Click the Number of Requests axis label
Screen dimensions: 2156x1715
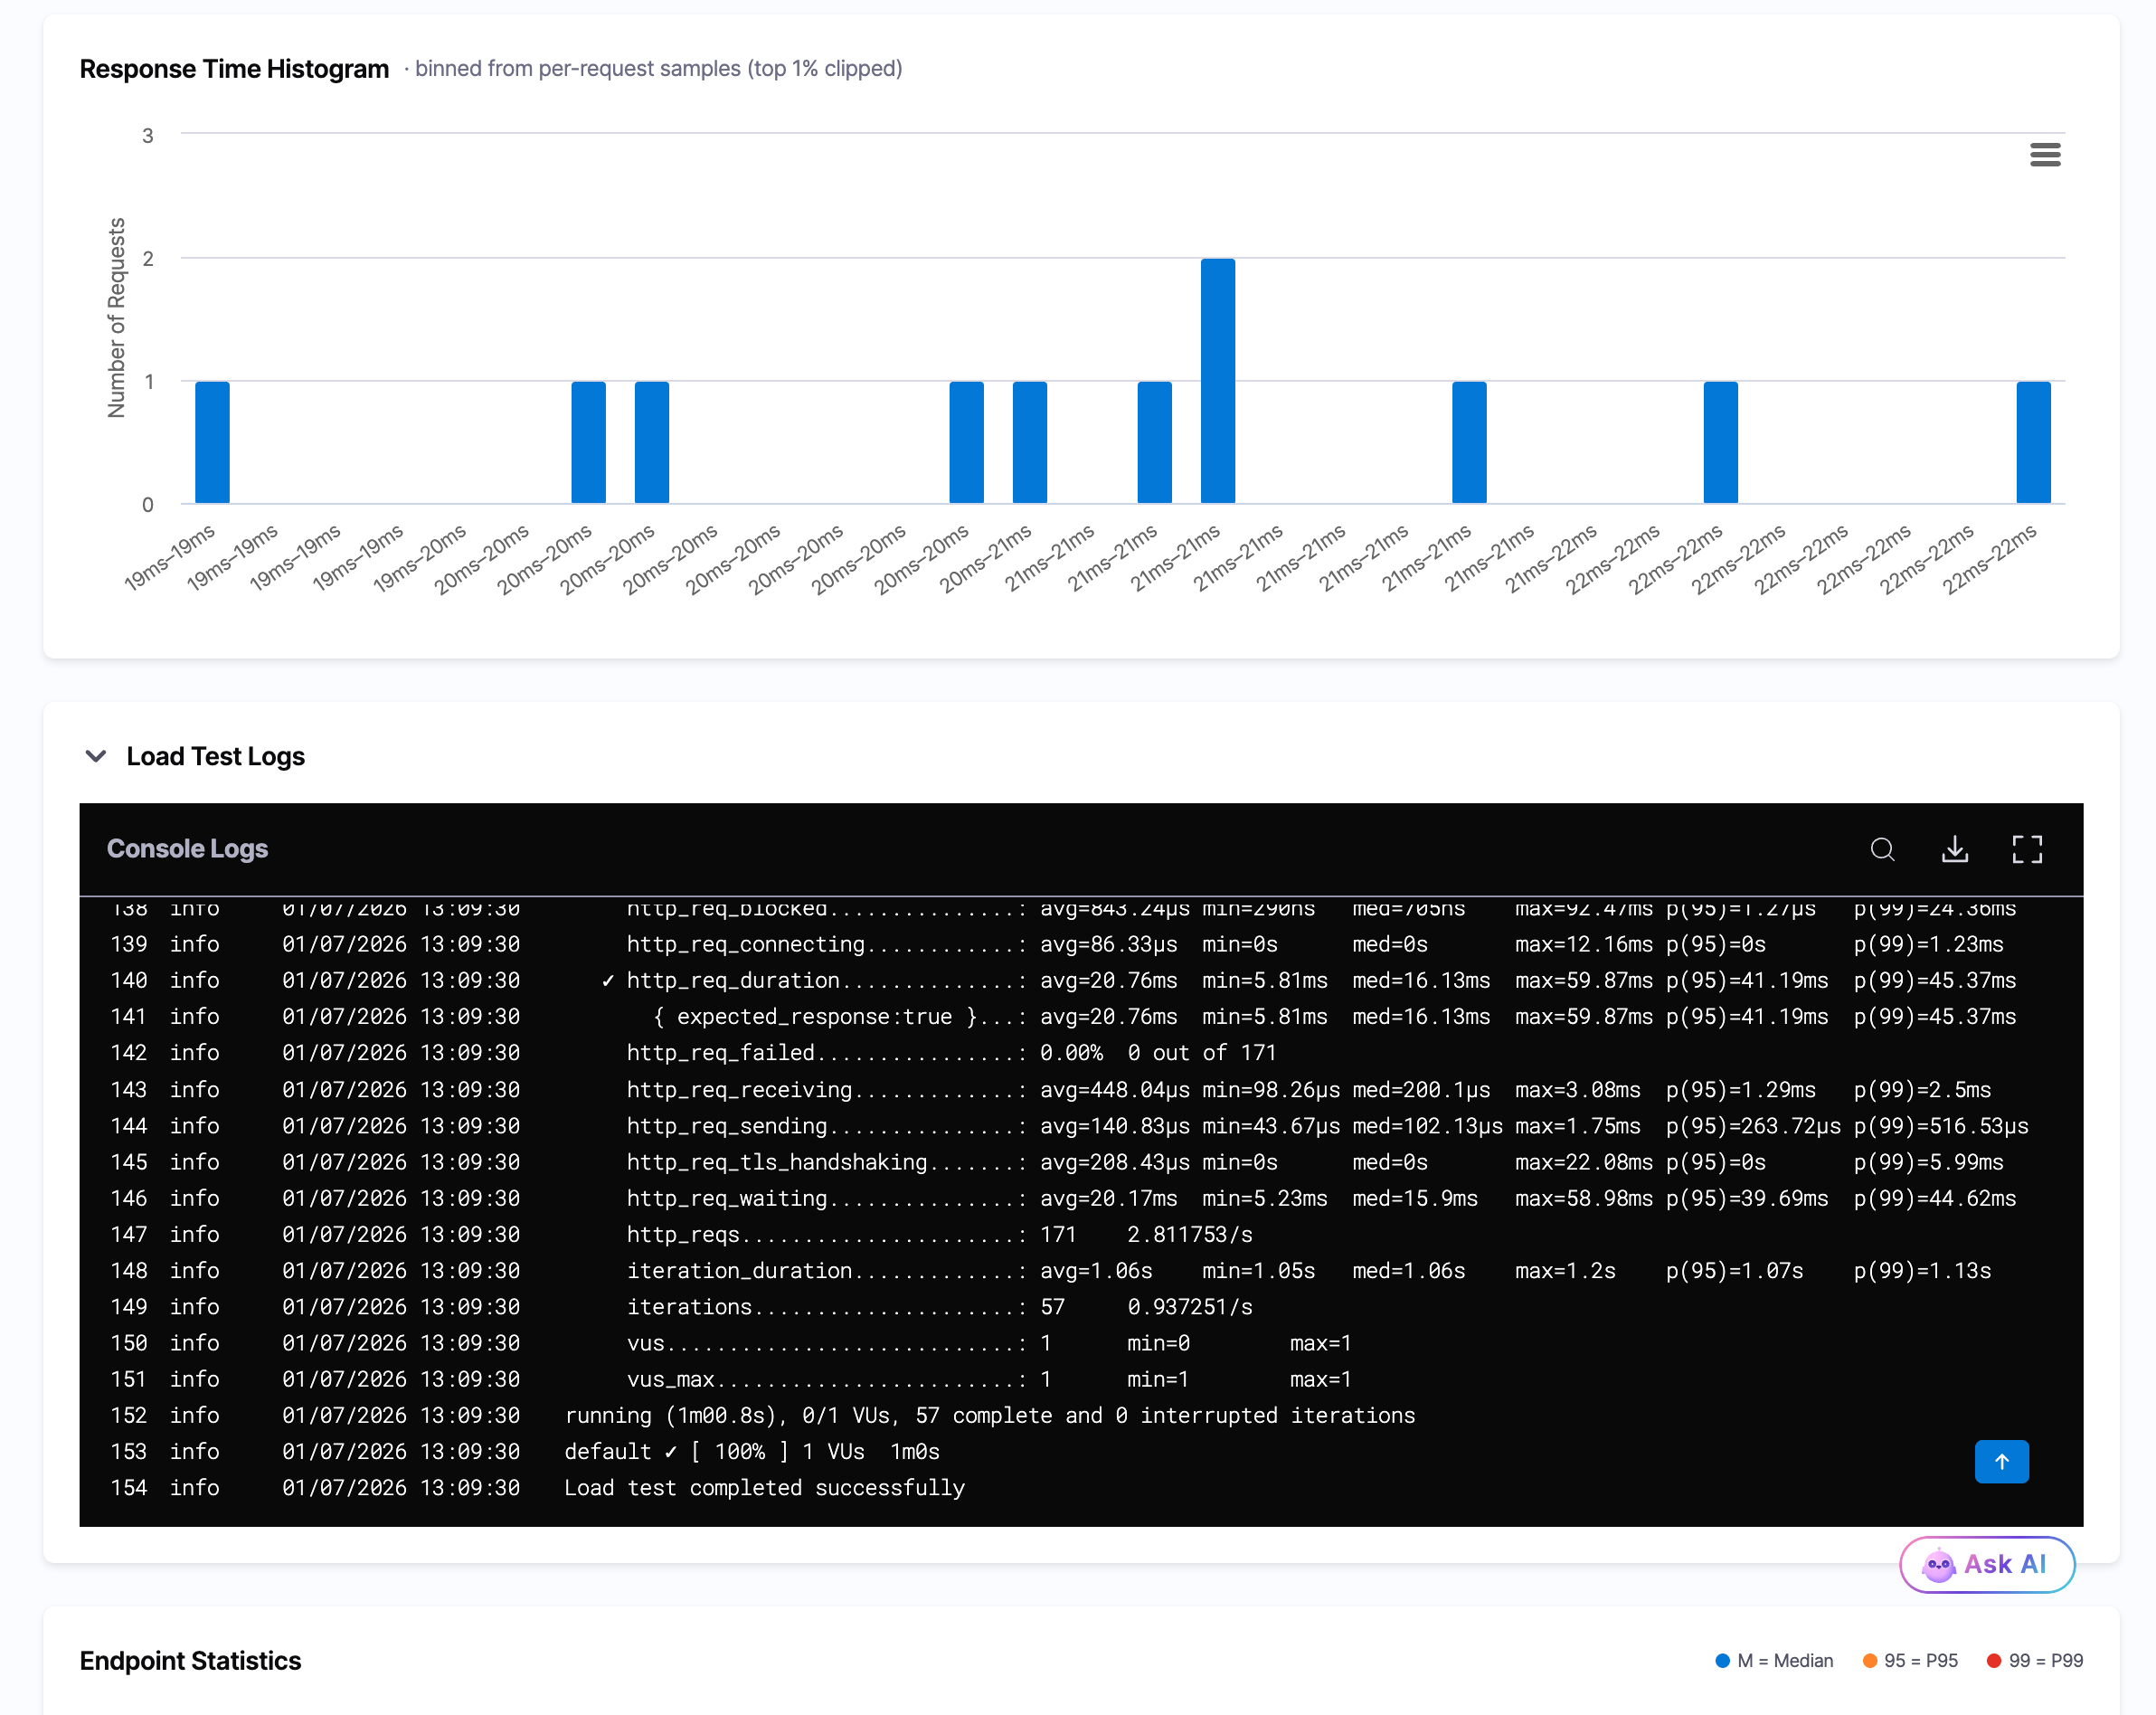click(x=117, y=318)
